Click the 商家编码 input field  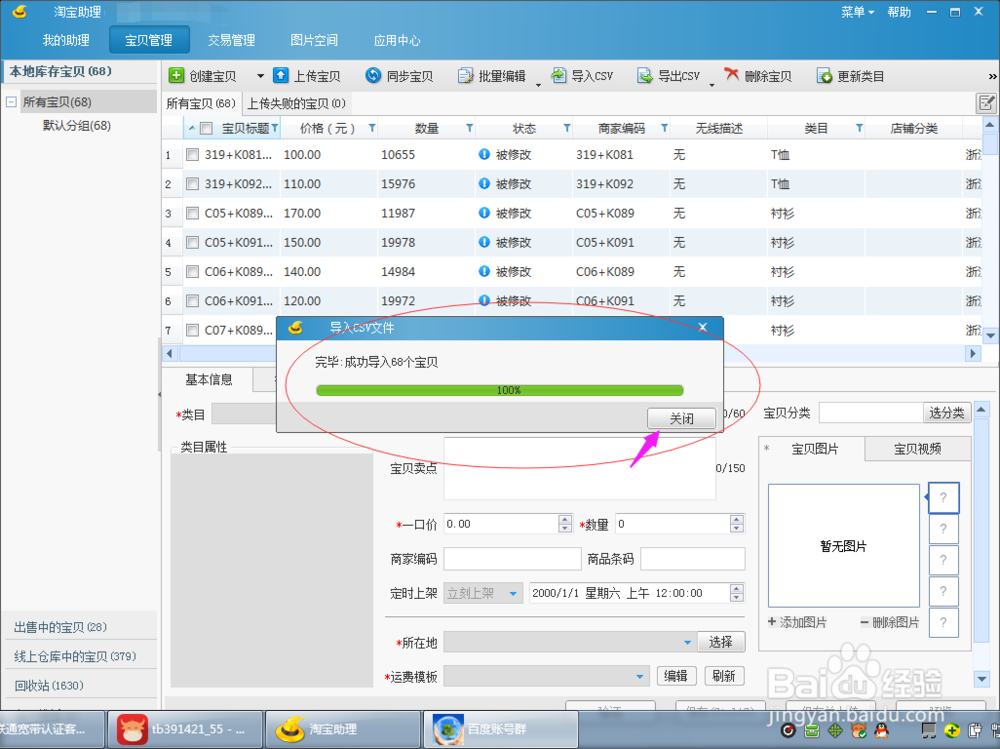(512, 560)
